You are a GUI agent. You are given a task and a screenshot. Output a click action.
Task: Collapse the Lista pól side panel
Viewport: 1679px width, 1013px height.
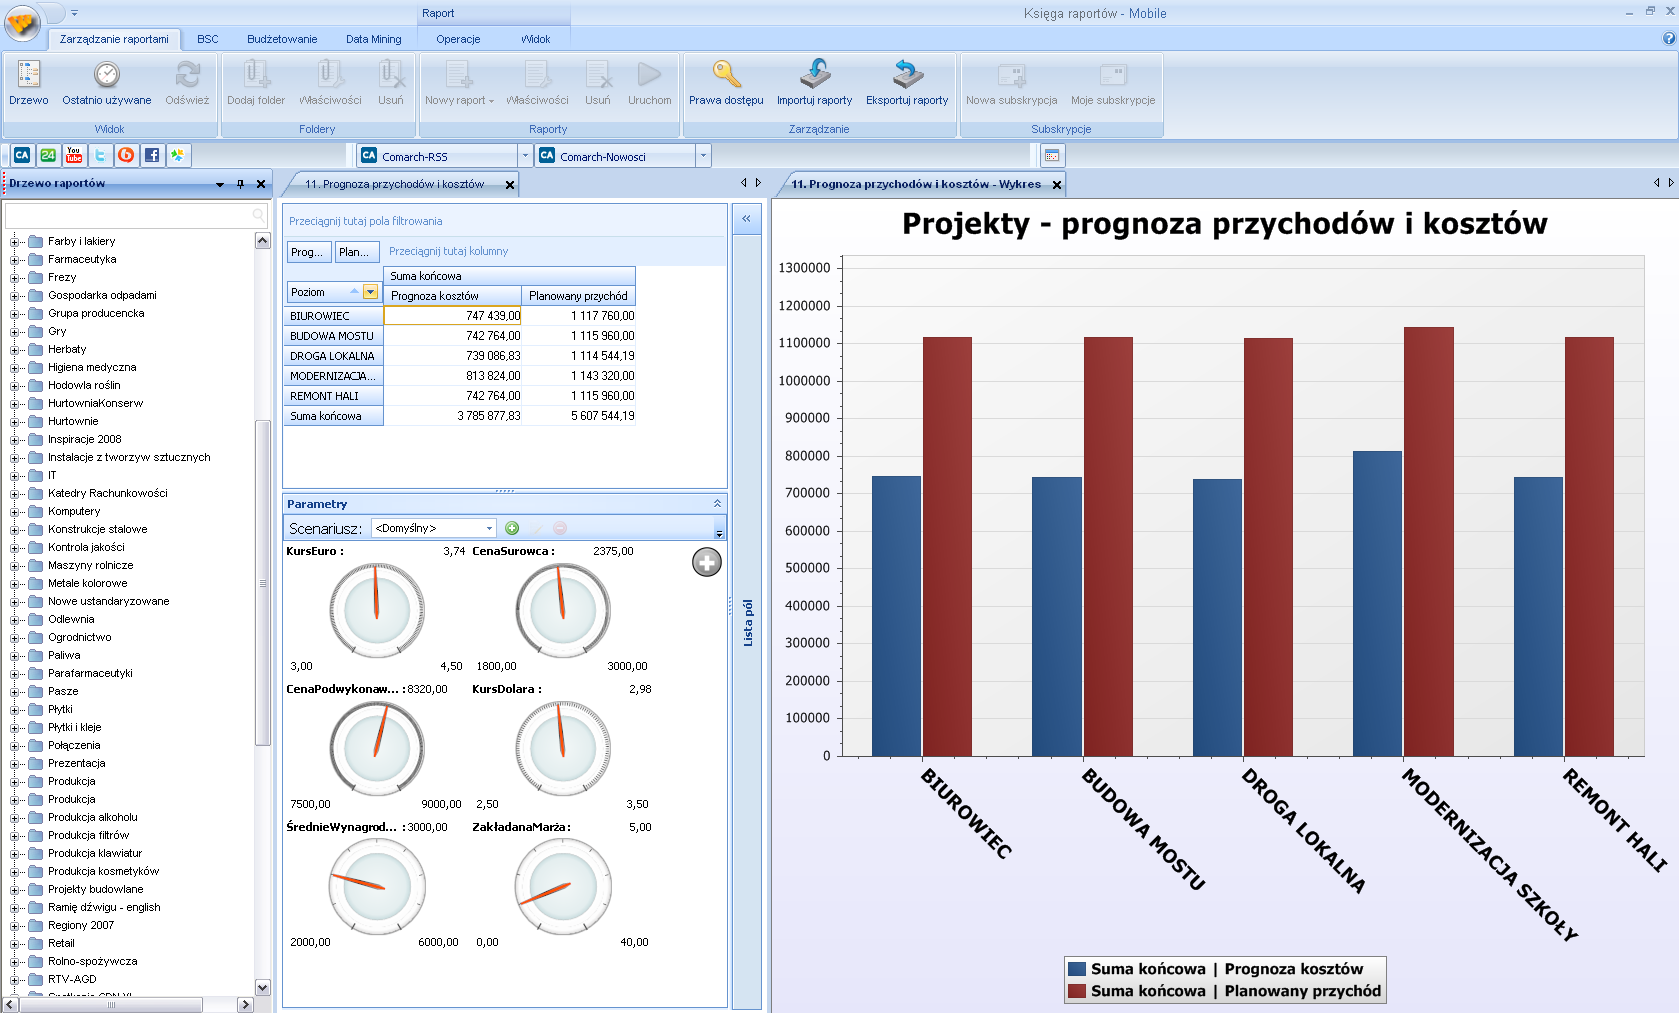(x=746, y=218)
